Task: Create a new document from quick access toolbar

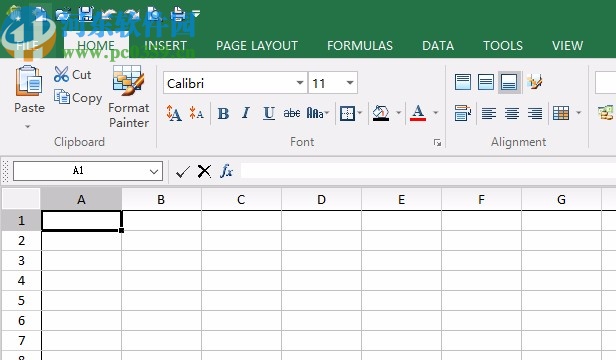Action: click(x=39, y=15)
